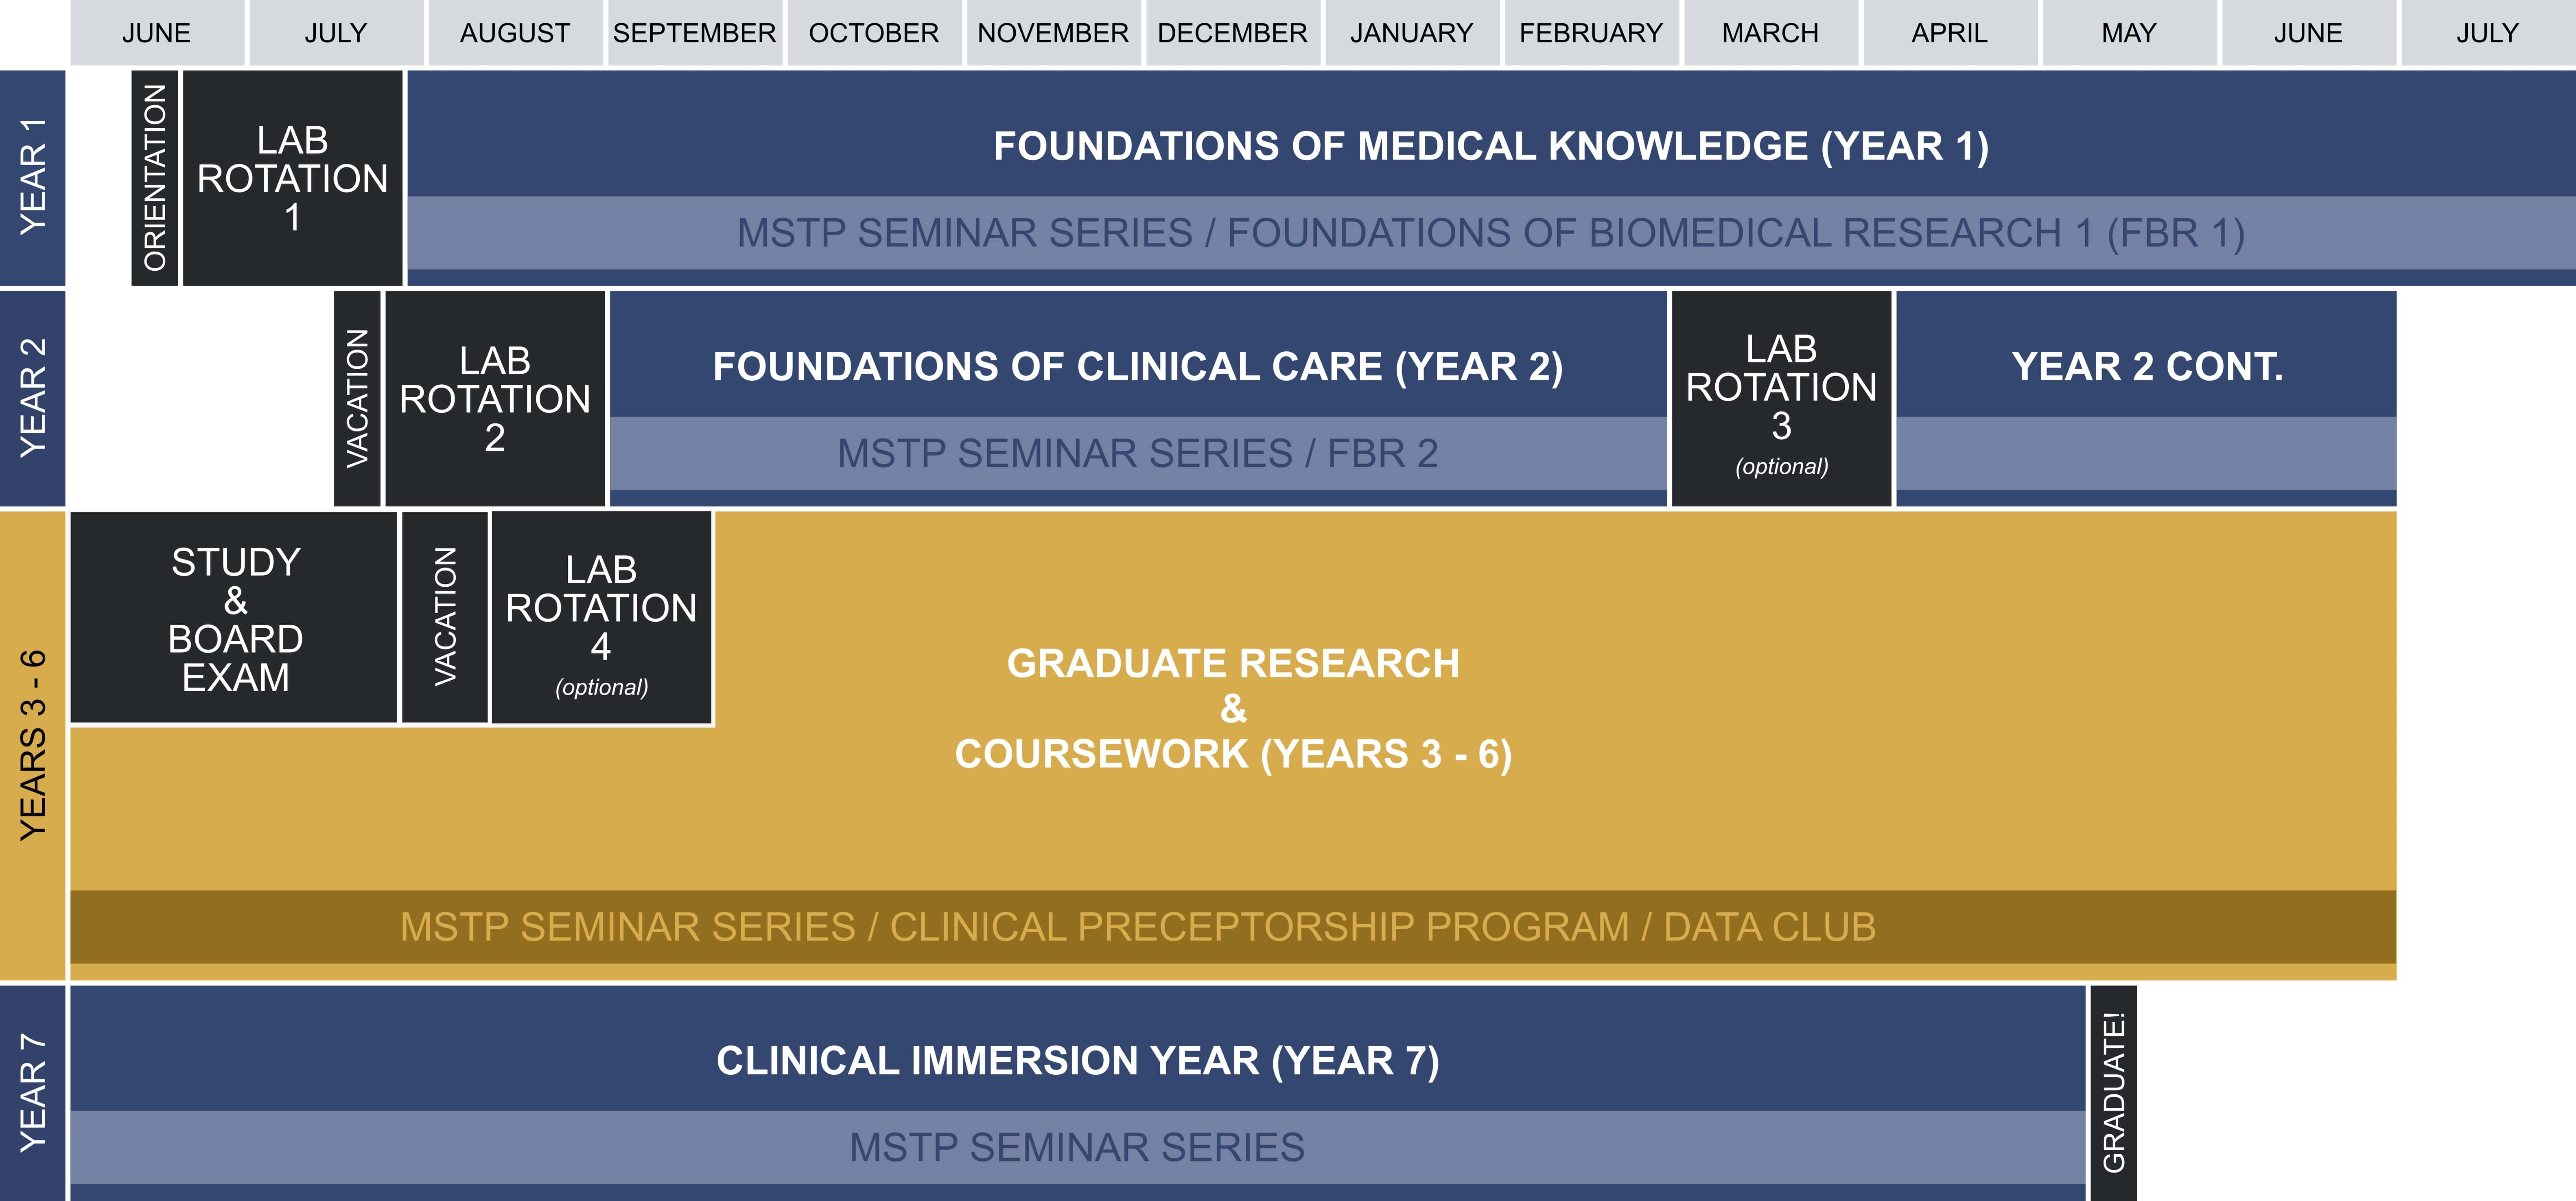This screenshot has height=1201, width=2576.
Task: Click the YEAR 1 row label
Action: [33, 177]
